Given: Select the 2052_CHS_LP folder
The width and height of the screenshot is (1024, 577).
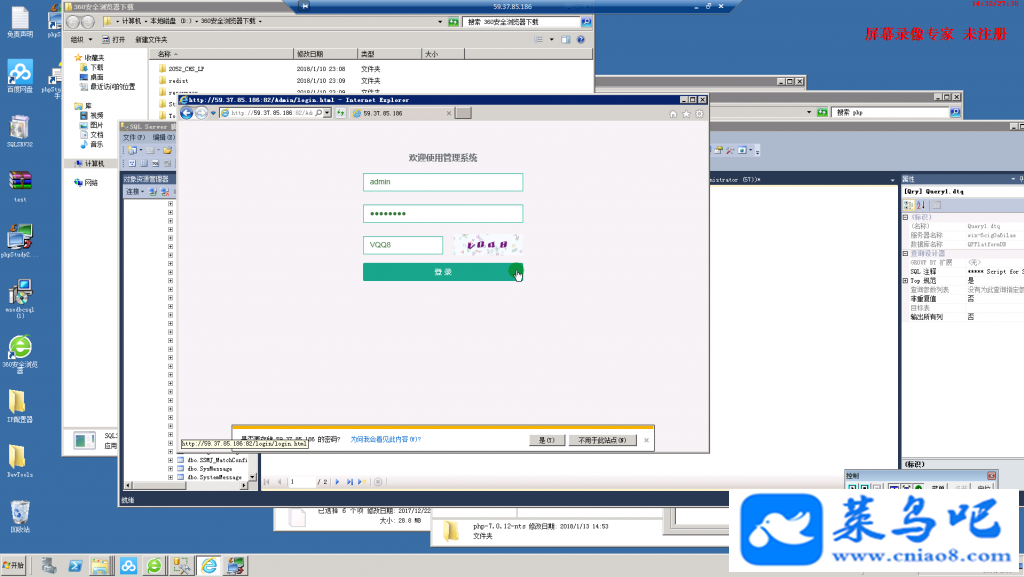Looking at the screenshot, I should pyautogui.click(x=182, y=69).
